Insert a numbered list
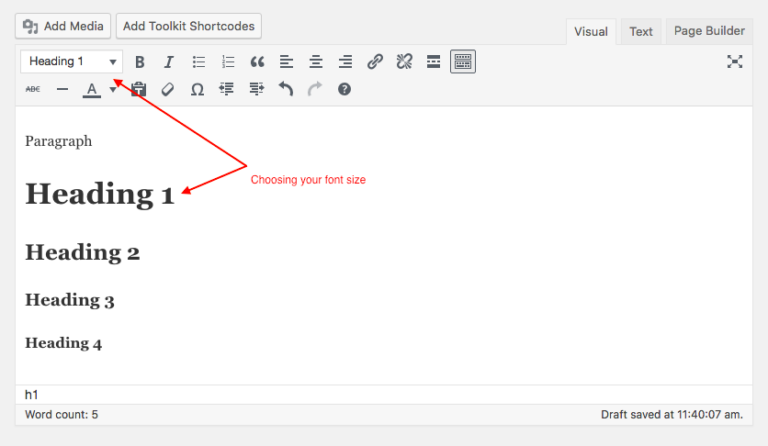Viewport: 768px width, 446px height. tap(228, 62)
